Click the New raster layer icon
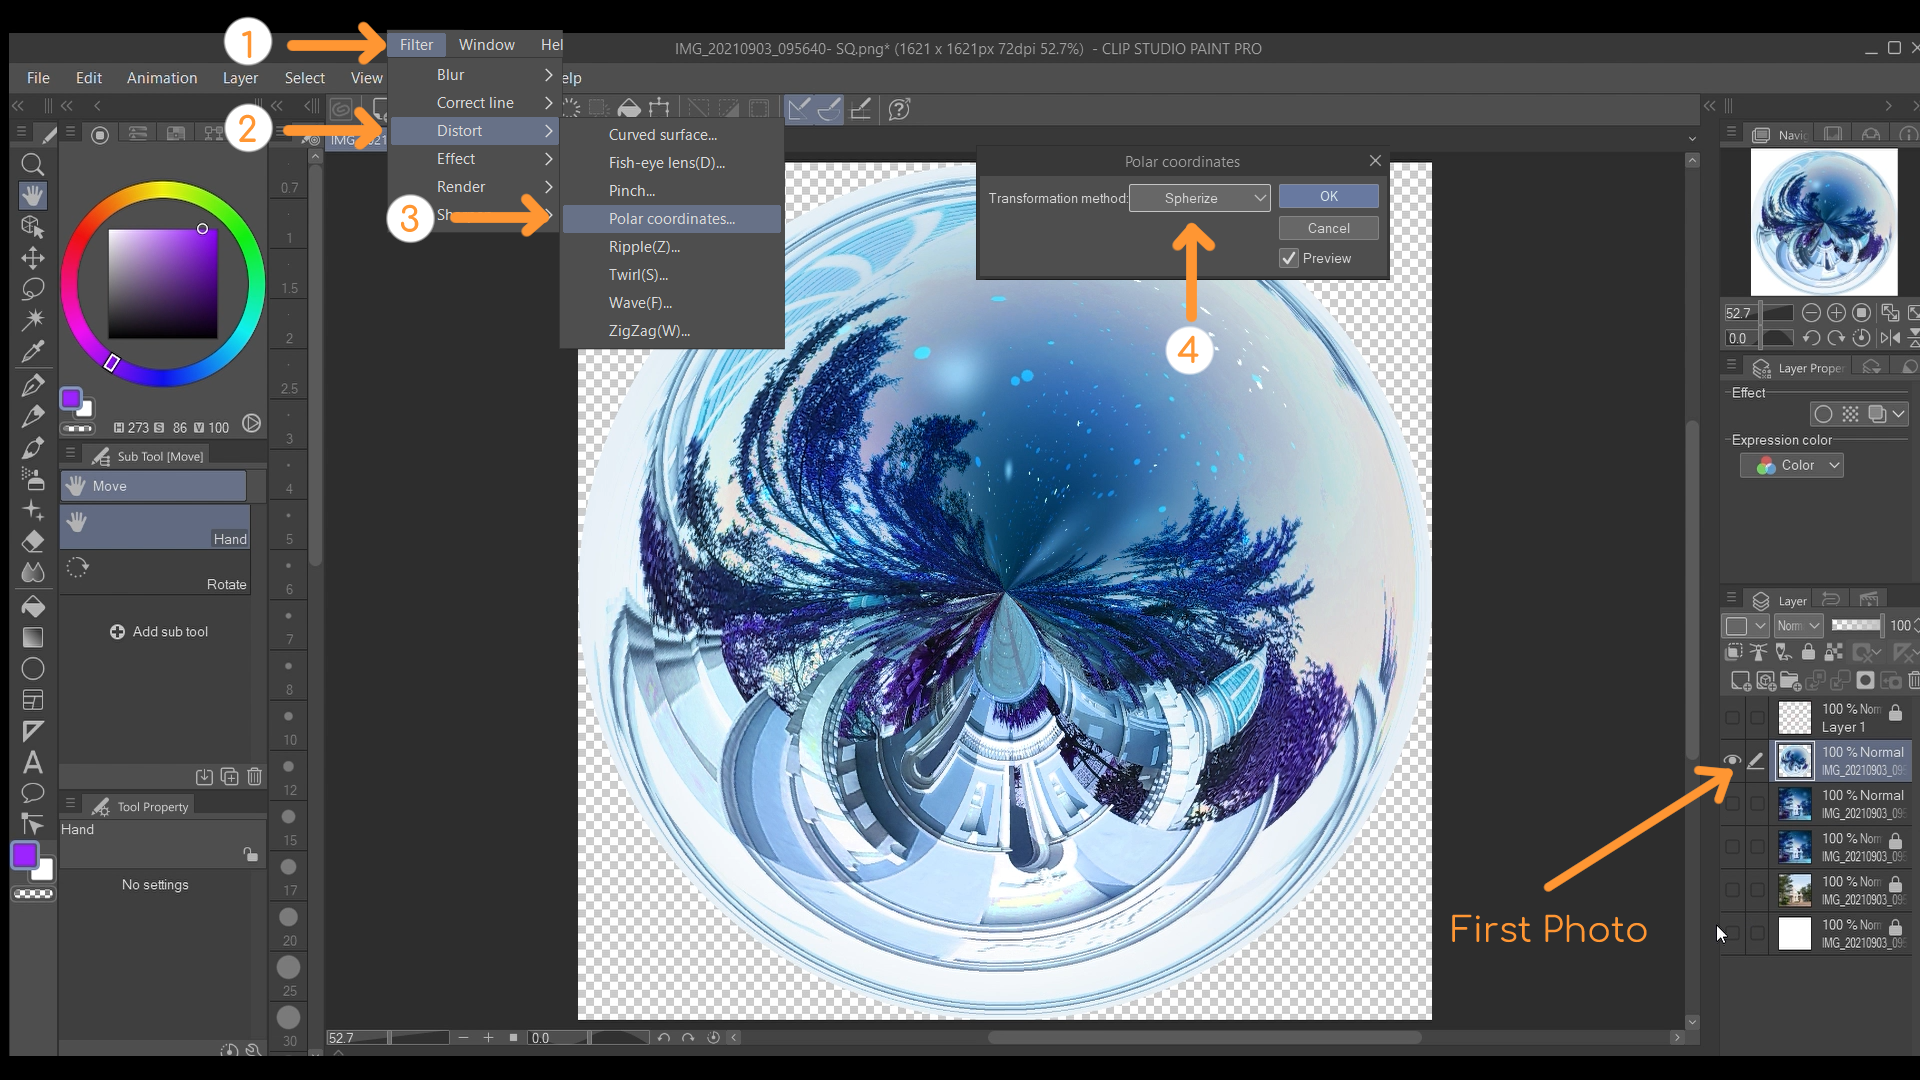The height and width of the screenshot is (1080, 1920). (1740, 680)
